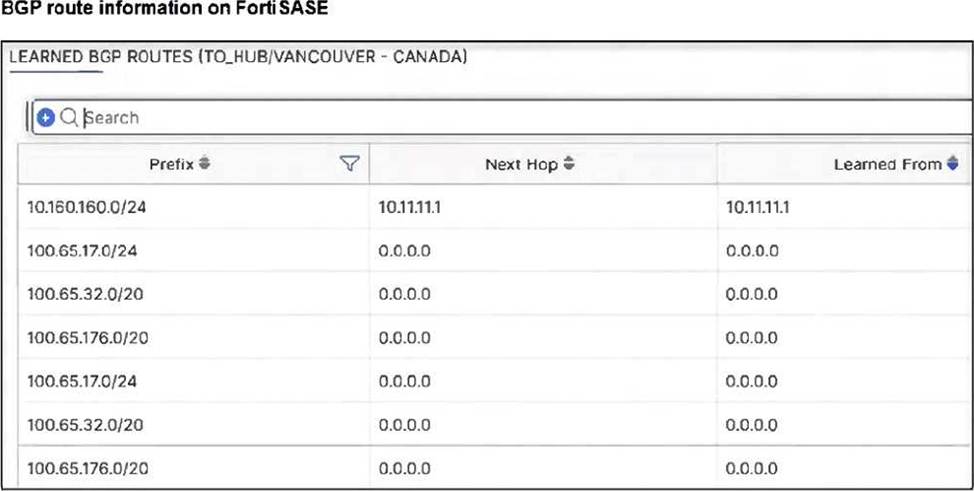Select the second 100.65.17.0/24 prefix entry
The height and width of the screenshot is (491, 974).
(x=82, y=381)
